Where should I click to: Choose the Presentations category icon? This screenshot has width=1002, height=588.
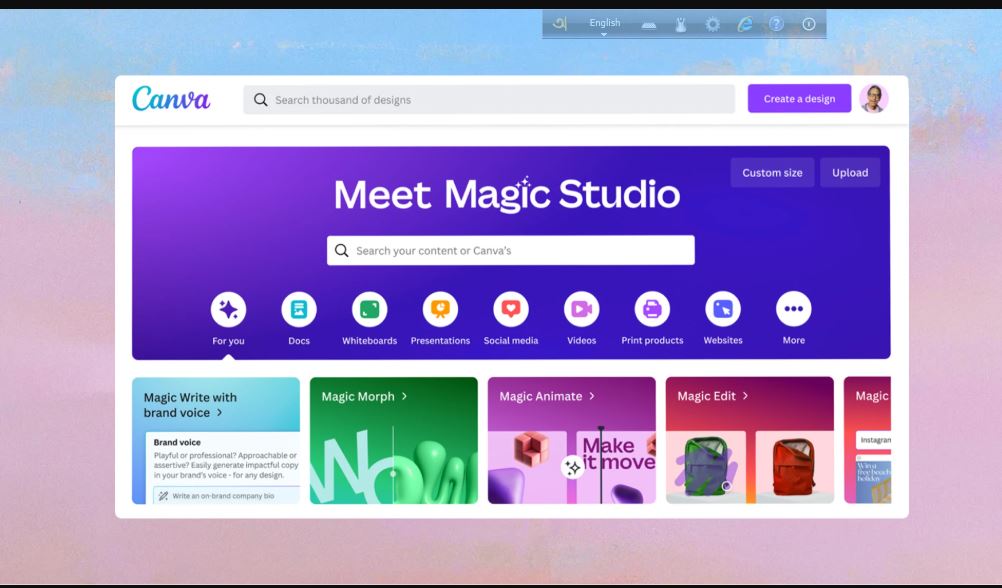tap(440, 309)
